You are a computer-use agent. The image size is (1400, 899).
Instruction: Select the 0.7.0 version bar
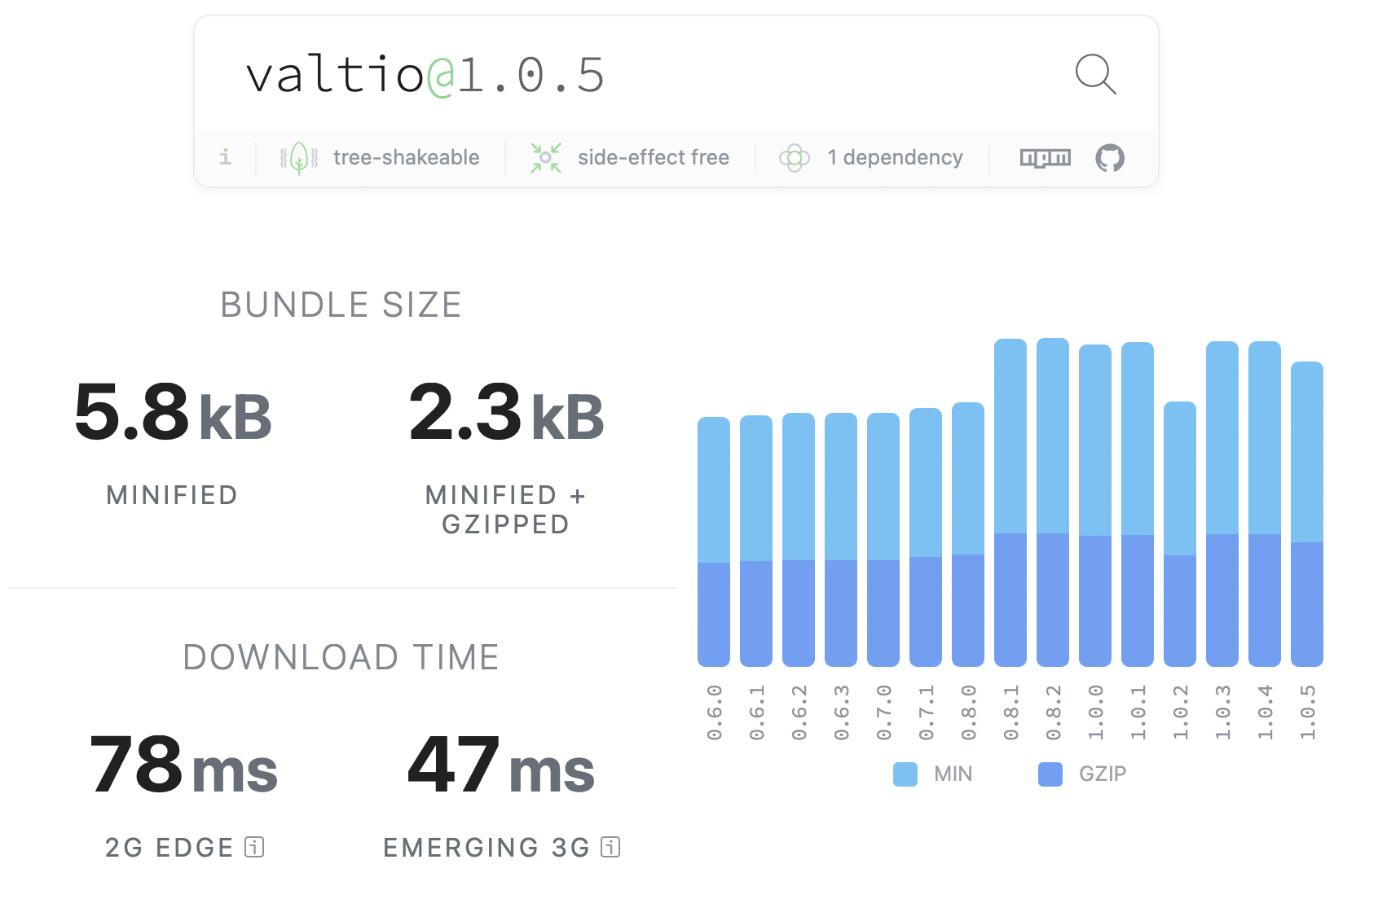[x=884, y=540]
